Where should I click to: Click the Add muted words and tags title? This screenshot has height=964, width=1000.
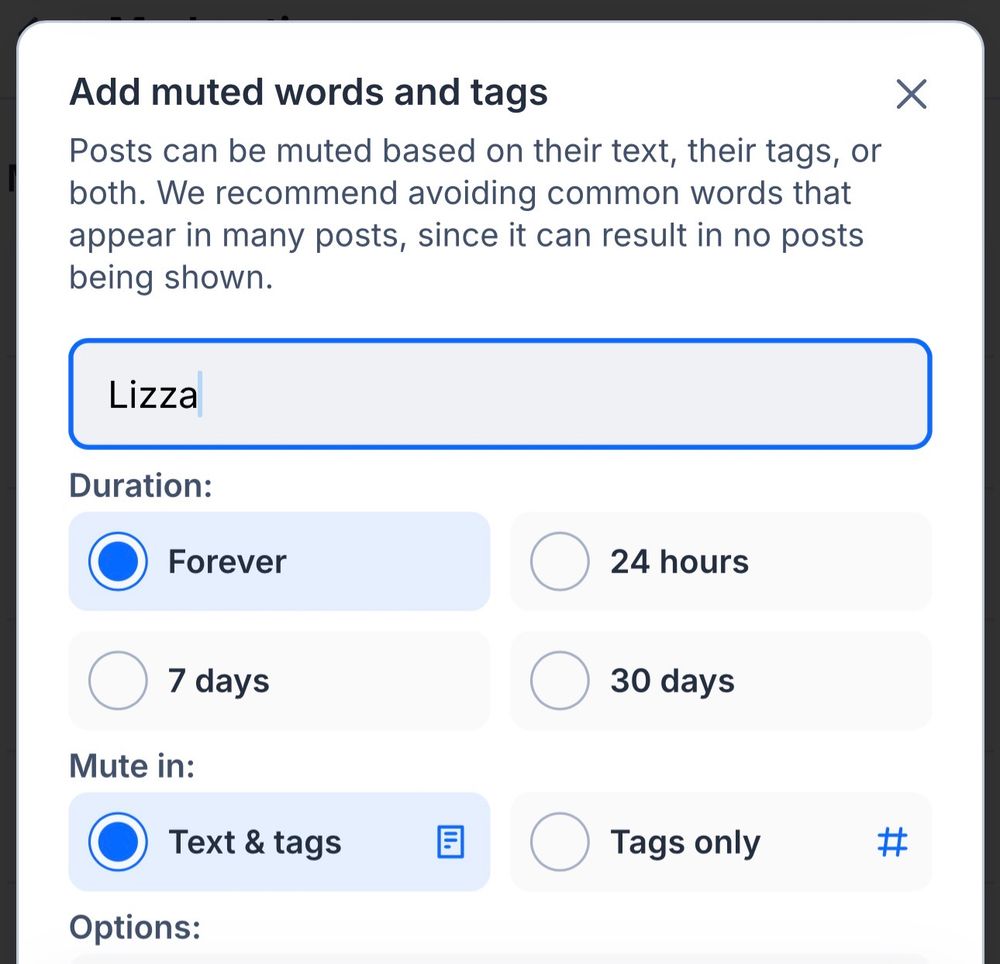tap(308, 91)
